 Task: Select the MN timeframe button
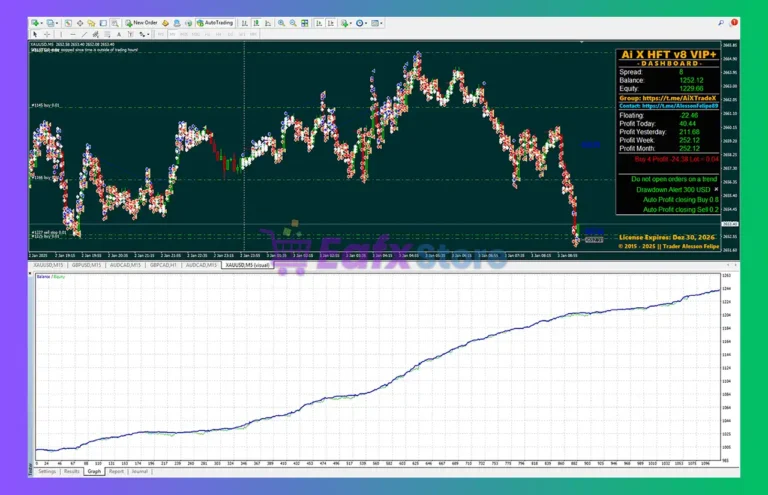coord(253,34)
